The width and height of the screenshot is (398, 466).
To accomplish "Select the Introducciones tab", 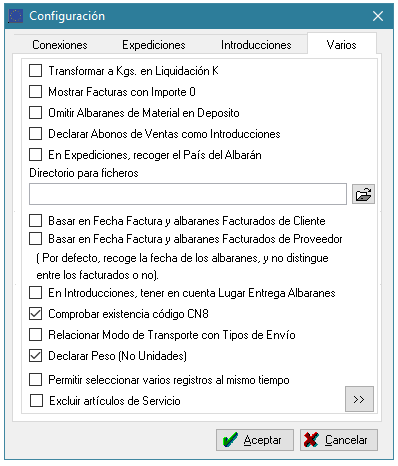I will pyautogui.click(x=256, y=45).
